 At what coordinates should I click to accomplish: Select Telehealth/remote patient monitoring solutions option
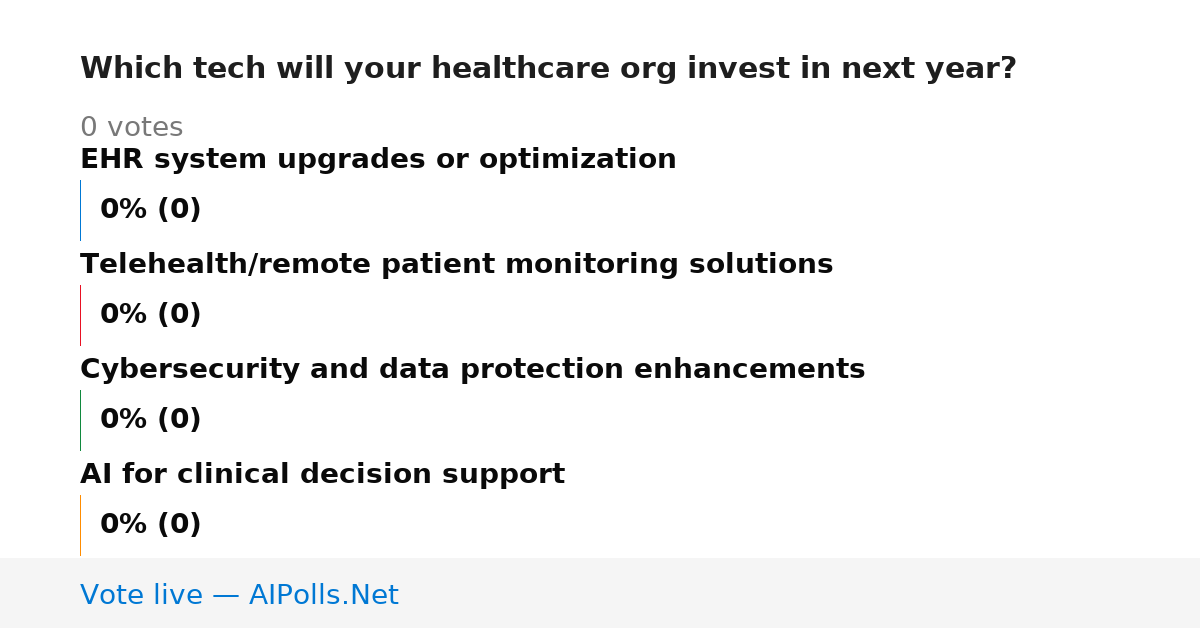coord(456,265)
